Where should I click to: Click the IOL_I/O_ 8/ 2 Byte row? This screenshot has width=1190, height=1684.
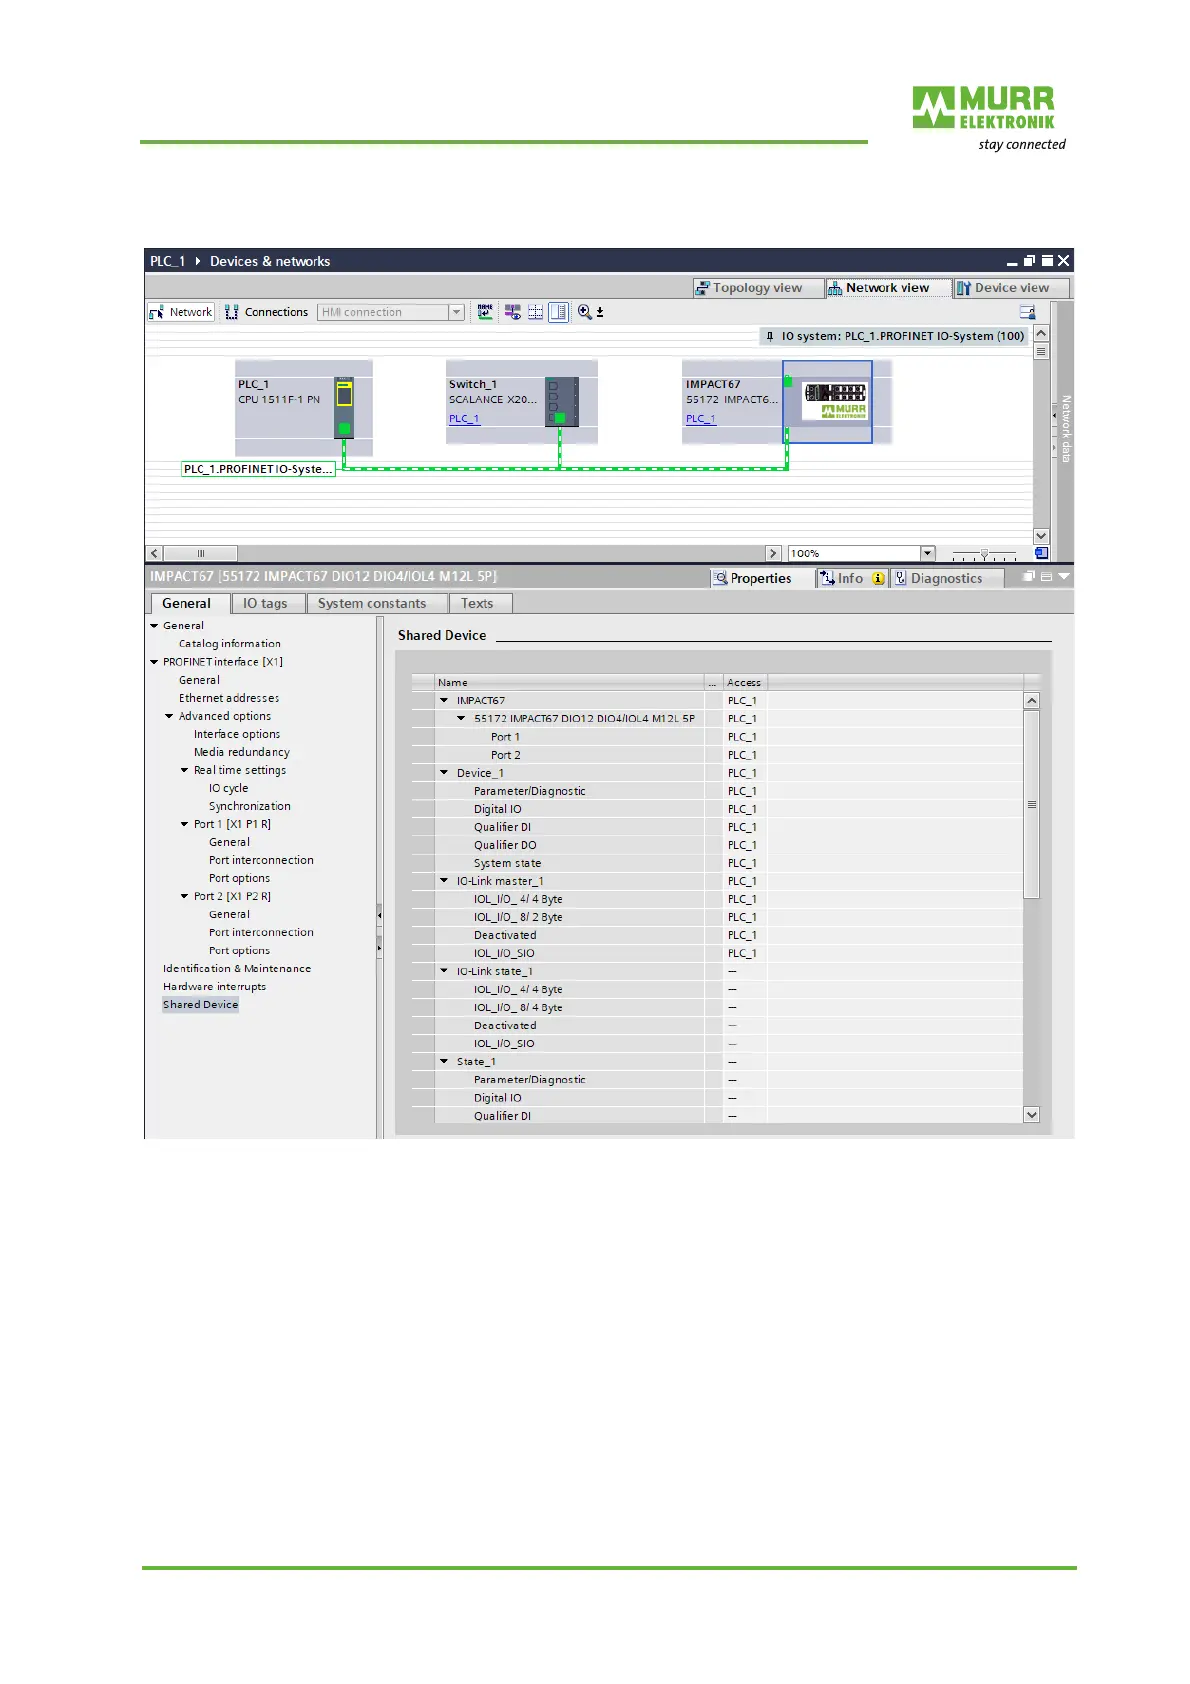717,917
